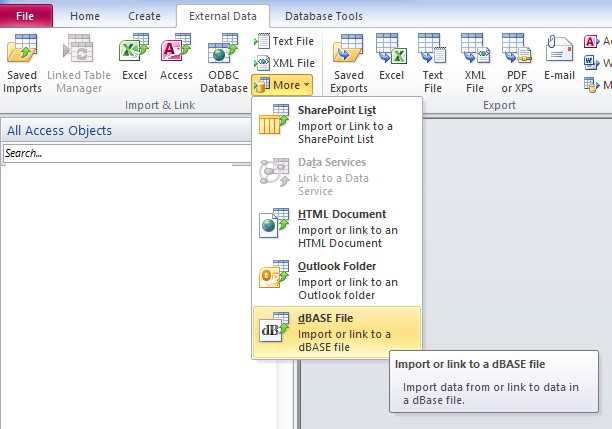Open the Database Tools tab
This screenshot has width=612, height=429.
coord(324,16)
